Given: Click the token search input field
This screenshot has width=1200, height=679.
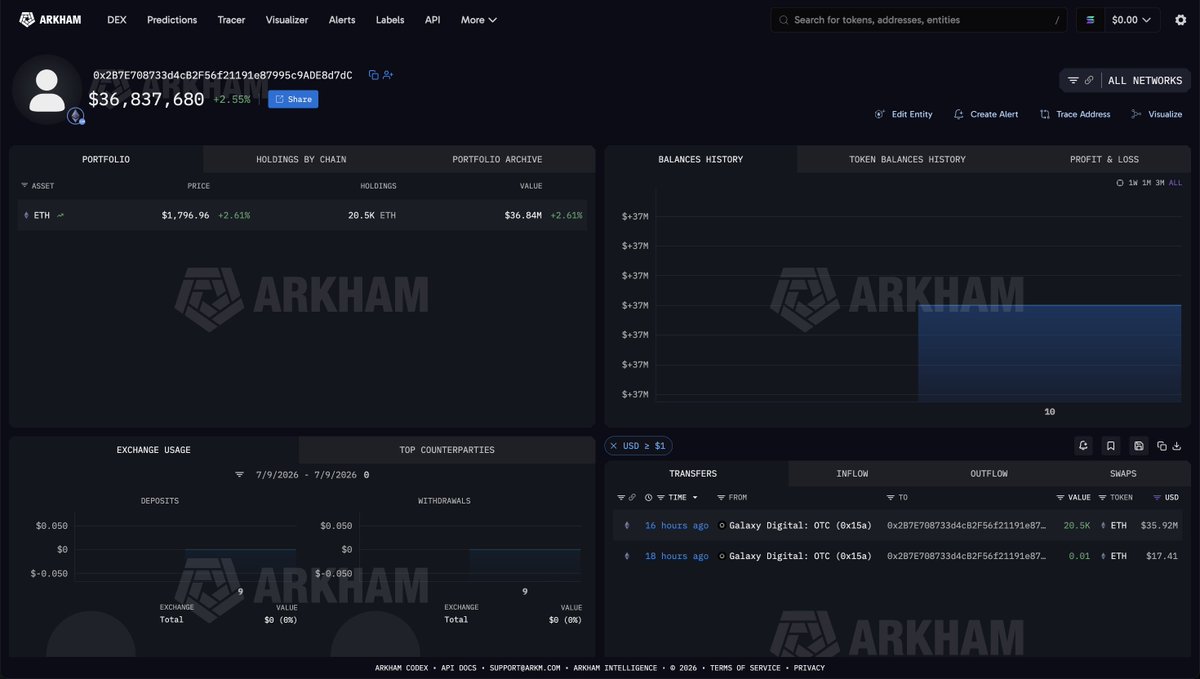Looking at the screenshot, I should coord(919,20).
